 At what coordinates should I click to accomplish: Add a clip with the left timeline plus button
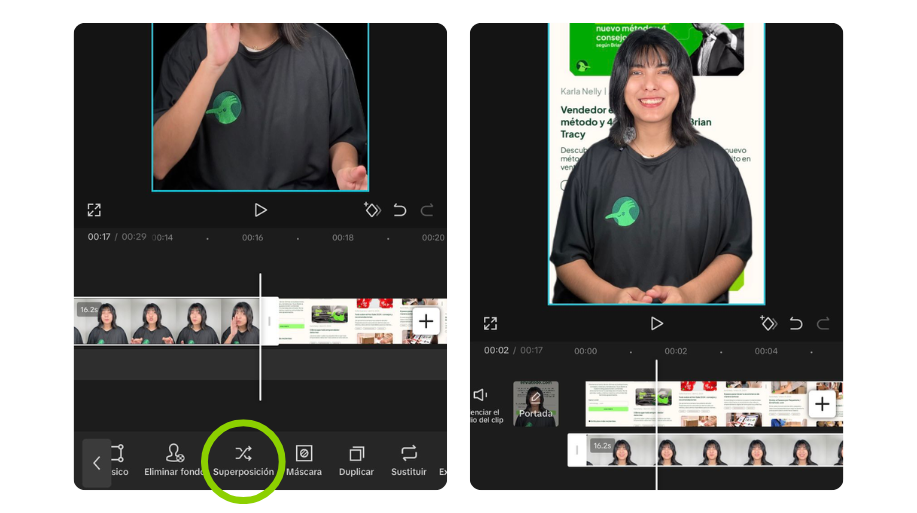point(426,321)
